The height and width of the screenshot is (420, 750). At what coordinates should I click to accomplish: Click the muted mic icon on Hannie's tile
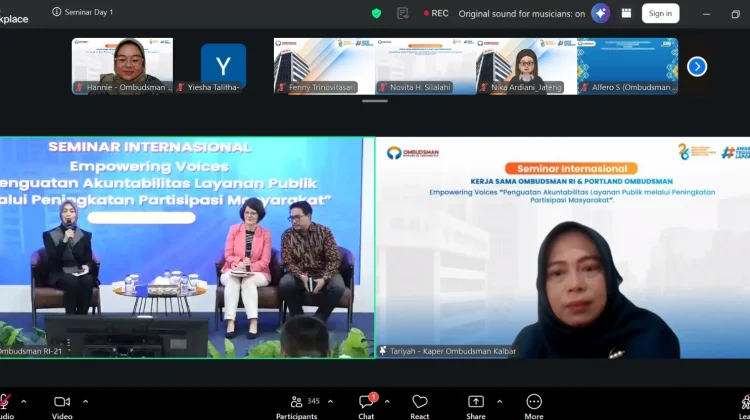[79, 87]
